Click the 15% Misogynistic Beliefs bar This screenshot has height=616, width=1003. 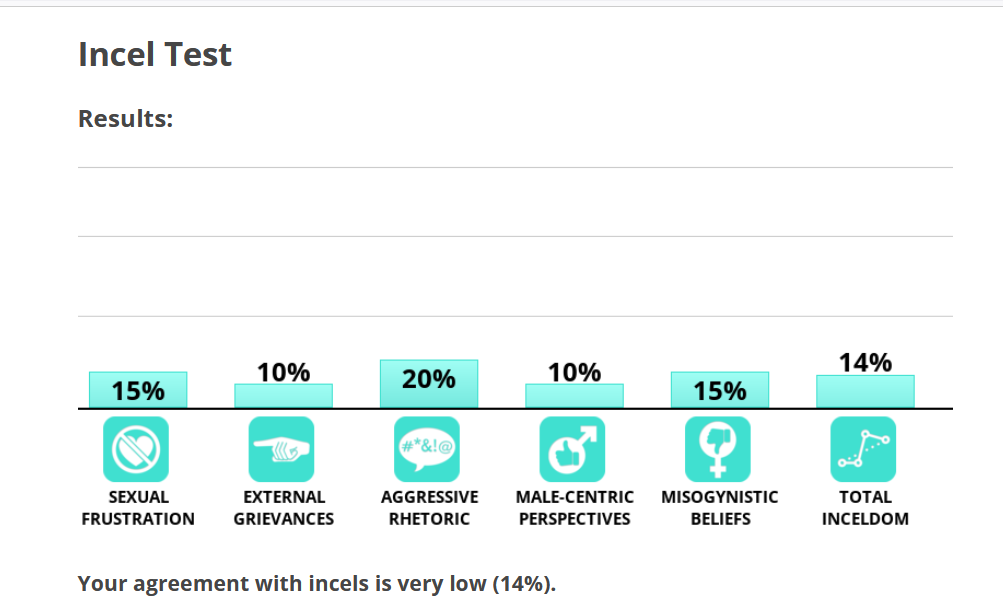point(720,390)
